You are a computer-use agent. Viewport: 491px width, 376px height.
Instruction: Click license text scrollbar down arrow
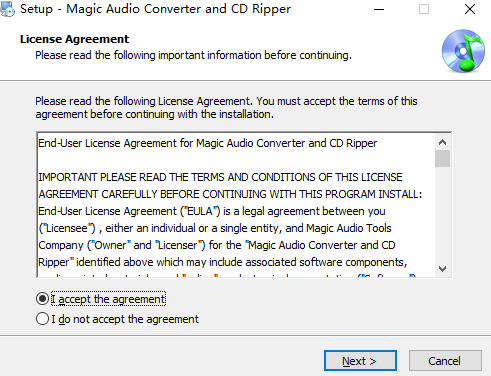tap(442, 269)
